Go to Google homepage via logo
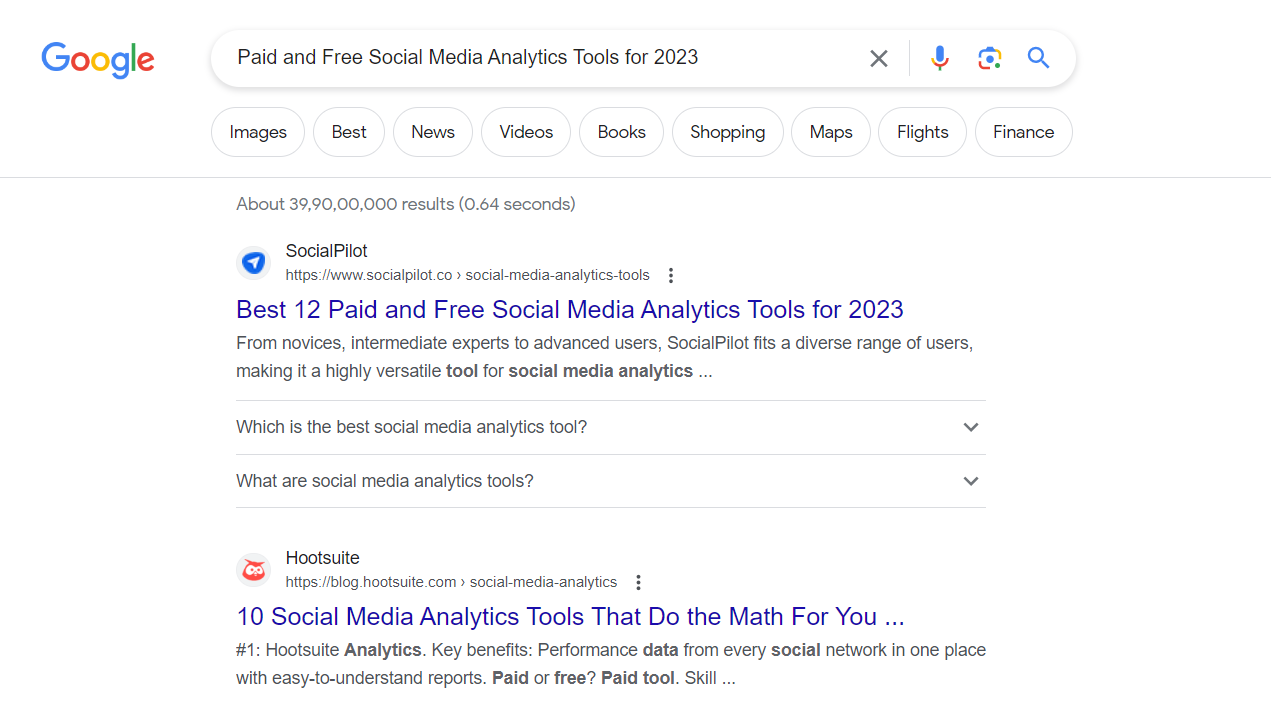Screen dimensions: 1271x710 (98, 60)
